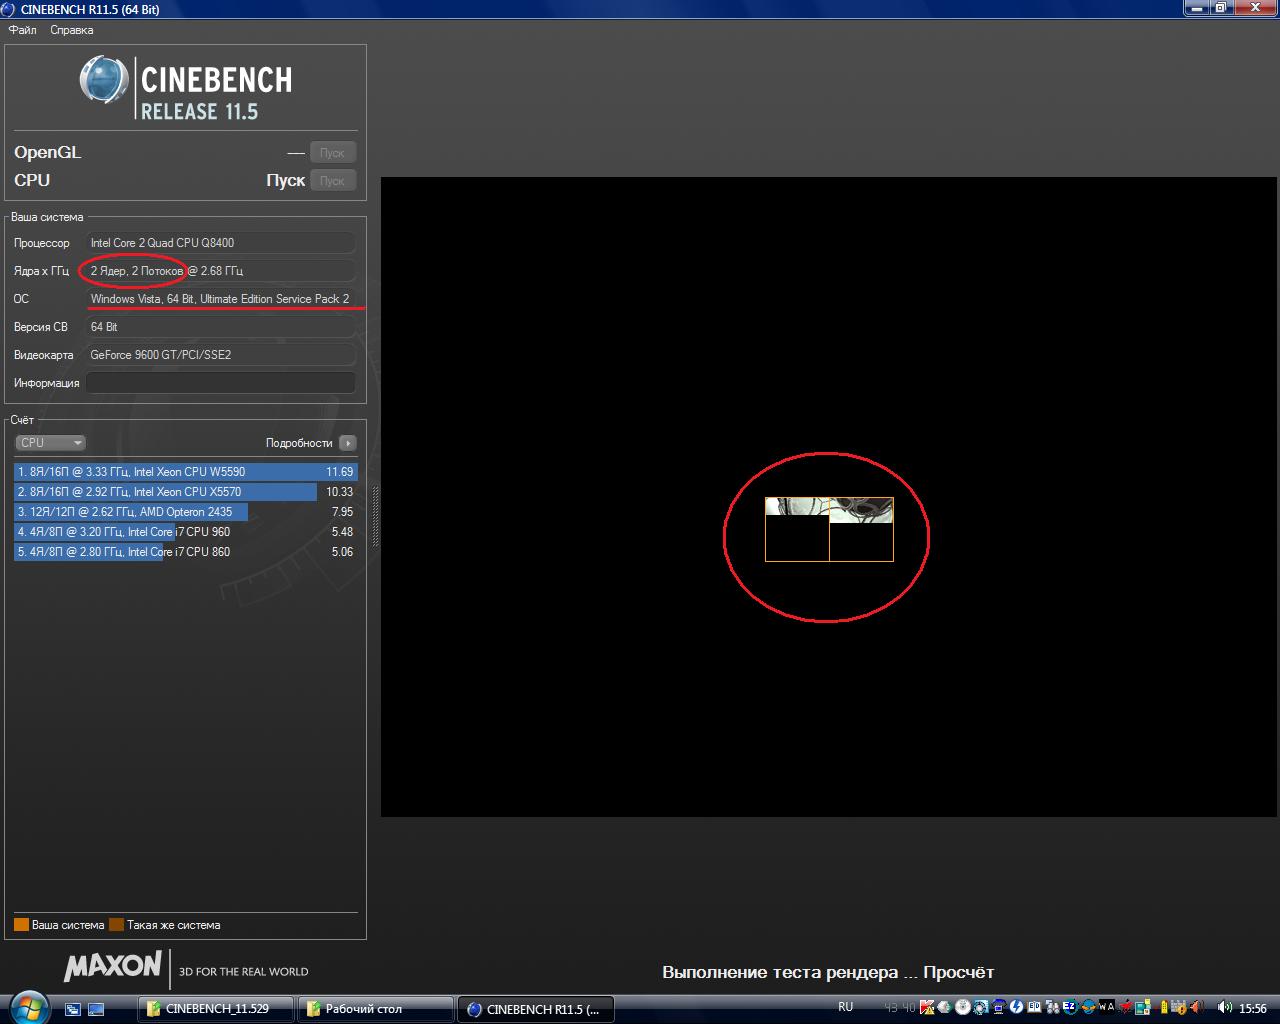Click the CINEBENCH globe logo icon

104,81
